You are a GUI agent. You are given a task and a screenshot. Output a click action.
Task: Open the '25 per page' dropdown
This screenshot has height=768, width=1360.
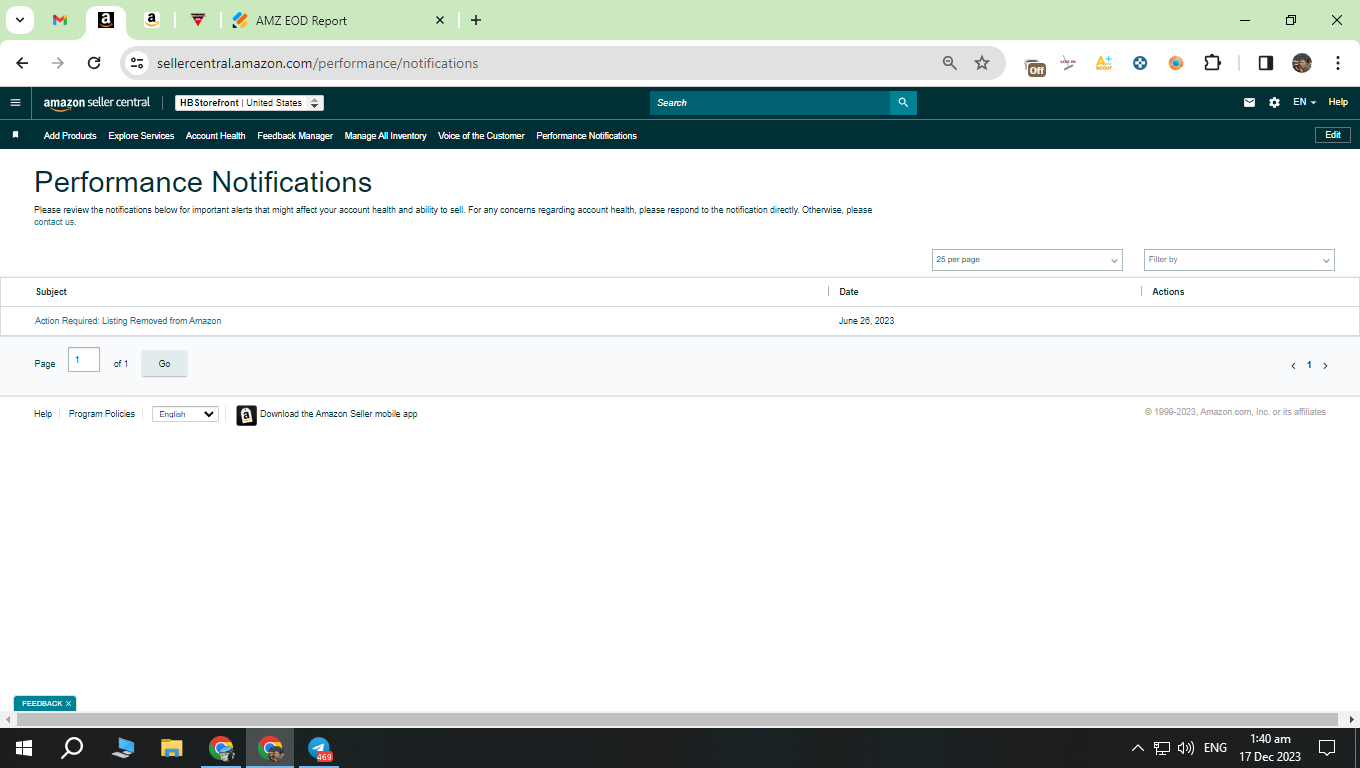(1027, 260)
